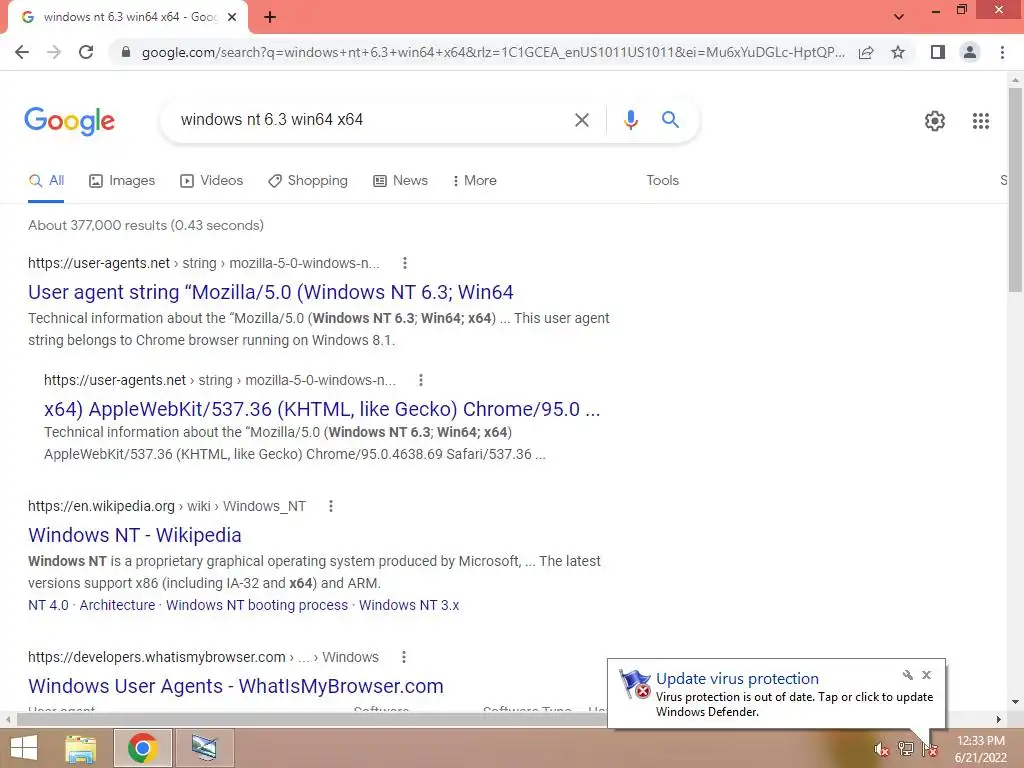Open notification options wrench icon

click(908, 675)
